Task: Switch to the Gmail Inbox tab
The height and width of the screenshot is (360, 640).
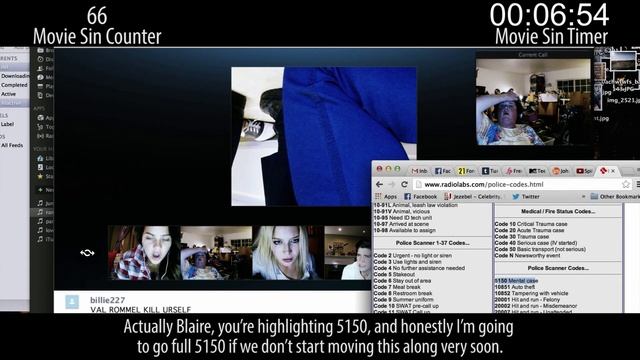Action: tap(419, 171)
